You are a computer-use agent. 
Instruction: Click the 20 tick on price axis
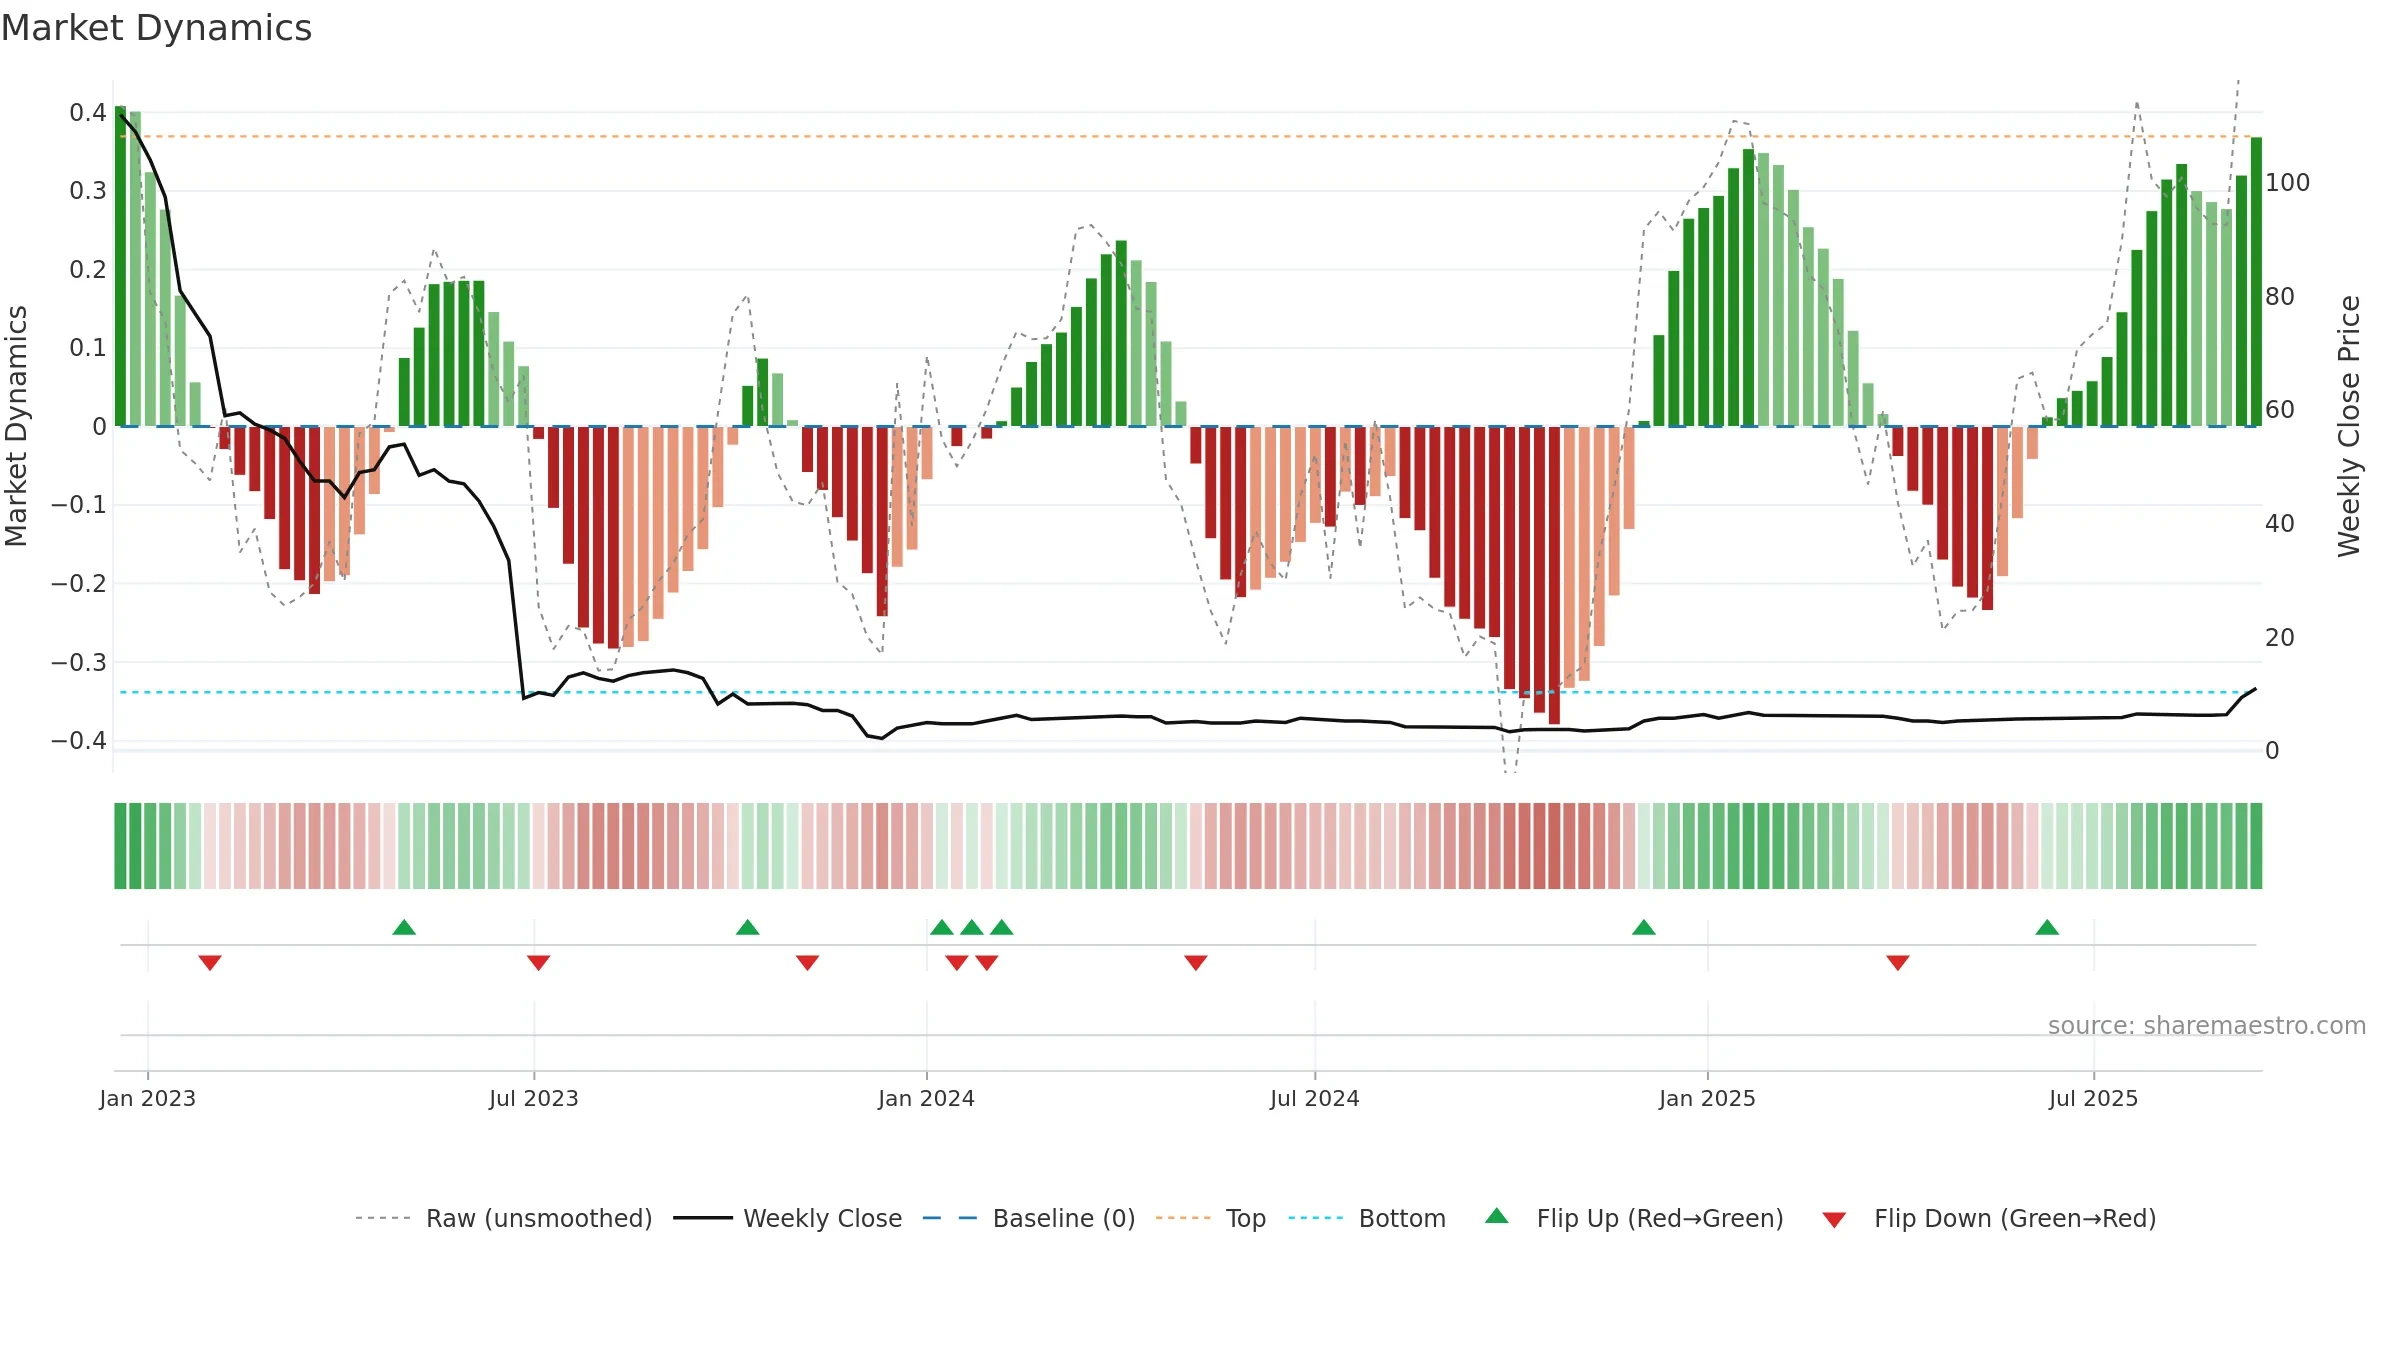point(2280,637)
